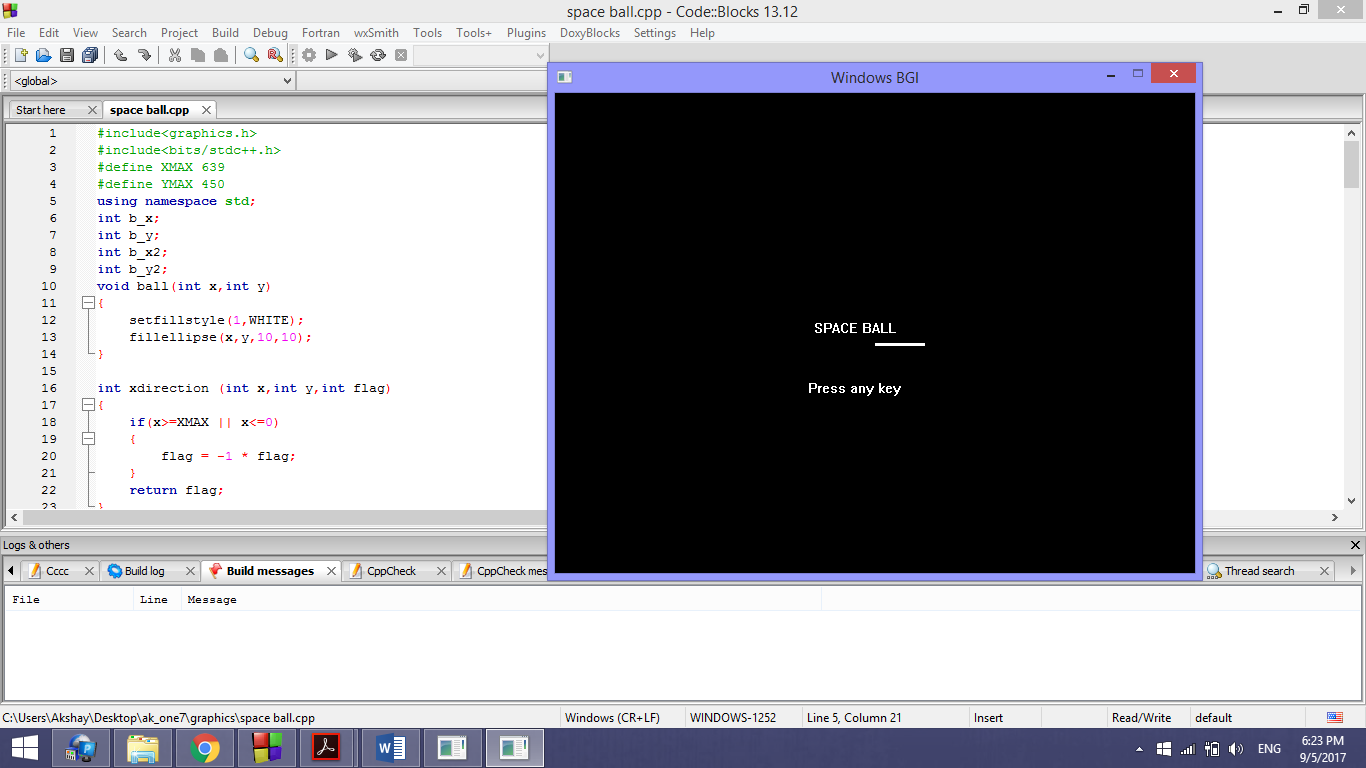The height and width of the screenshot is (768, 1366).
Task: Collapse the fold marker at line 19
Action: (x=88, y=439)
